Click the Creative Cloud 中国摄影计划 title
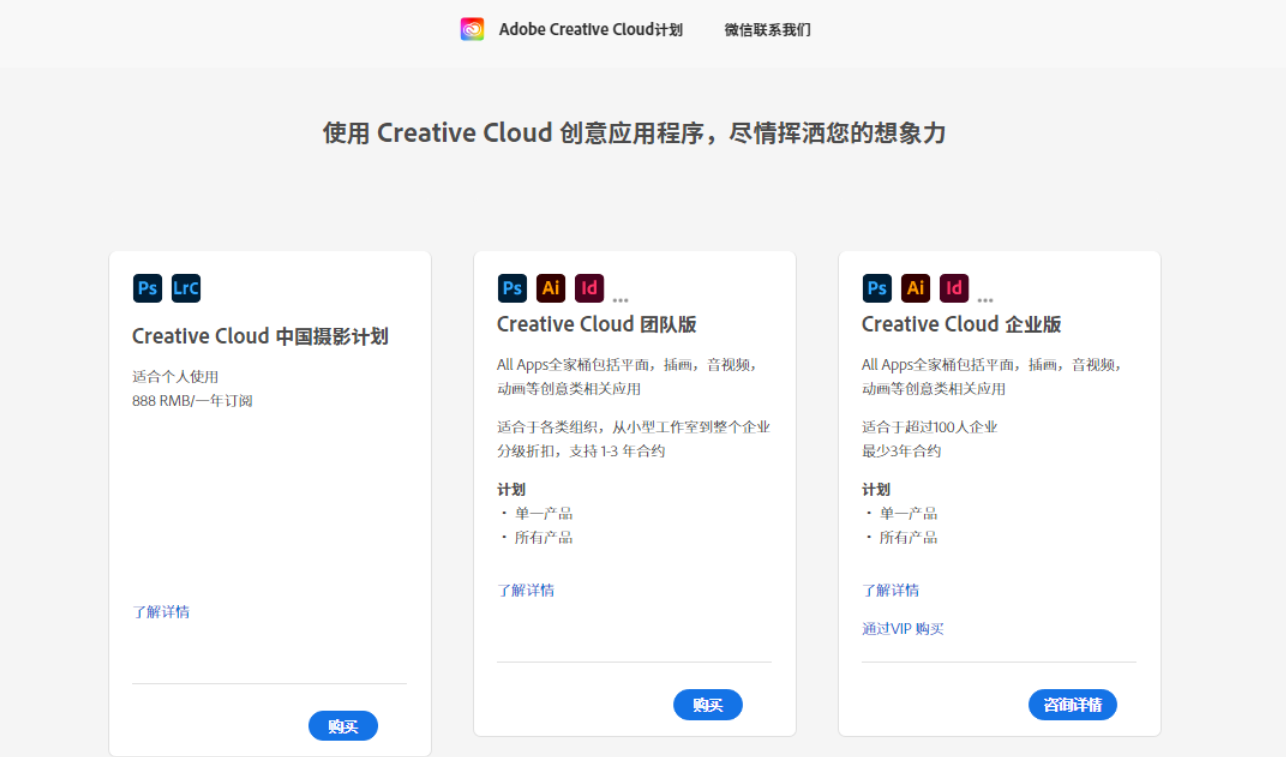This screenshot has height=757, width=1286. 260,336
